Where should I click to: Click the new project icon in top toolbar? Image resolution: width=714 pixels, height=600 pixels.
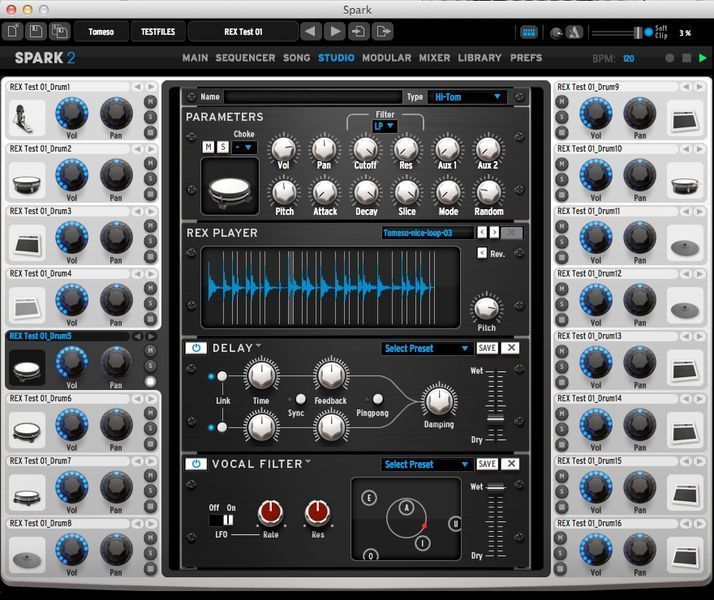[13, 32]
